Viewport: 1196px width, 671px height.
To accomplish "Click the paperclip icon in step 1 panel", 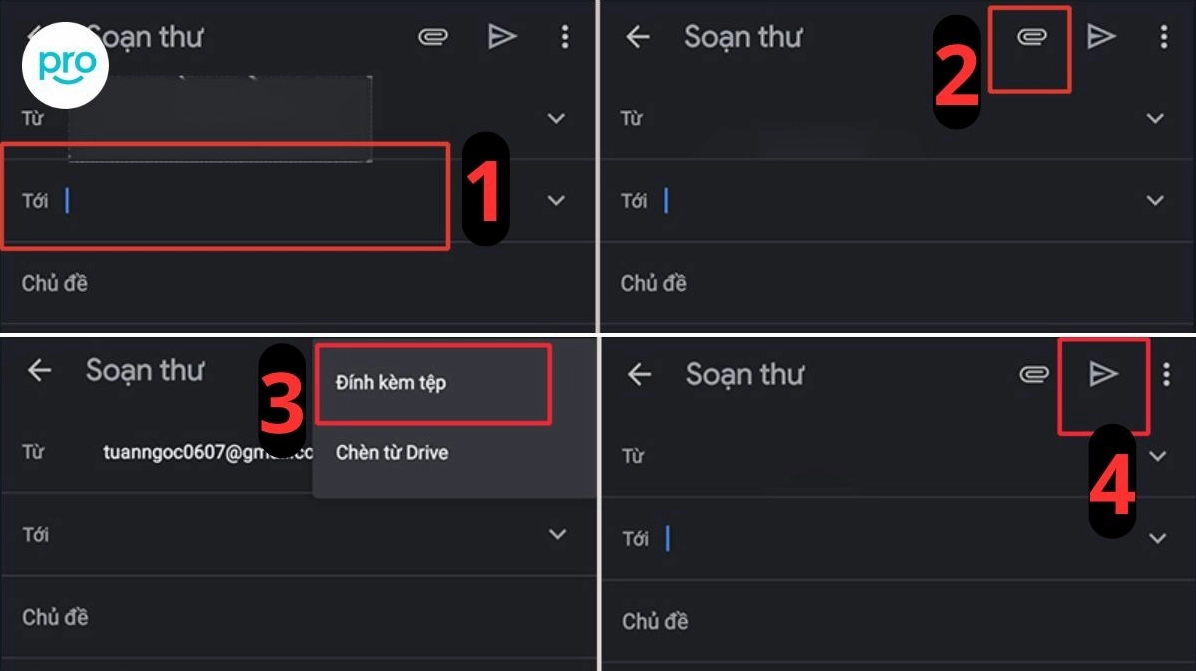I will click(x=432, y=37).
